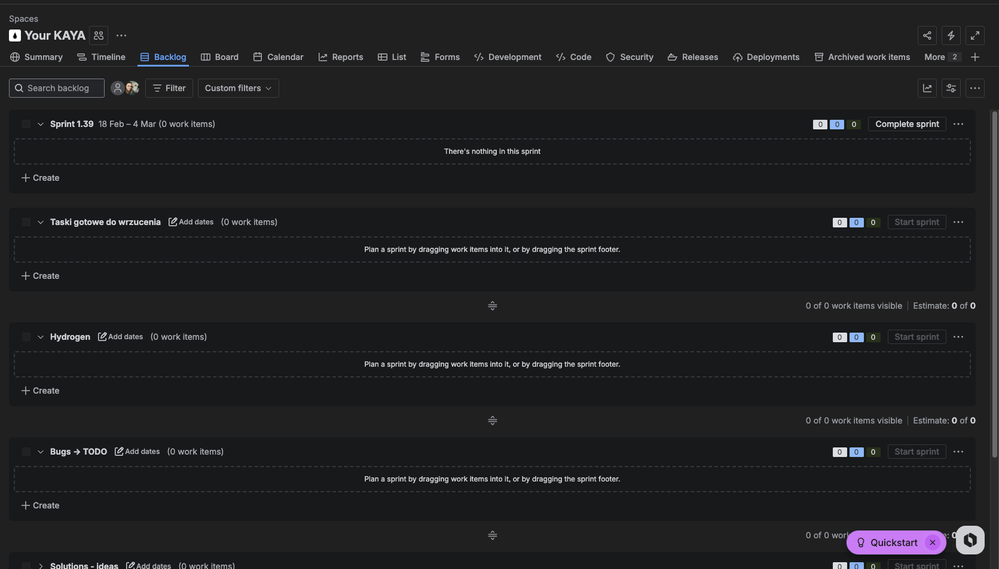Image resolution: width=999 pixels, height=569 pixels.
Task: Open view settings sliders icon
Action: pyautogui.click(x=951, y=88)
